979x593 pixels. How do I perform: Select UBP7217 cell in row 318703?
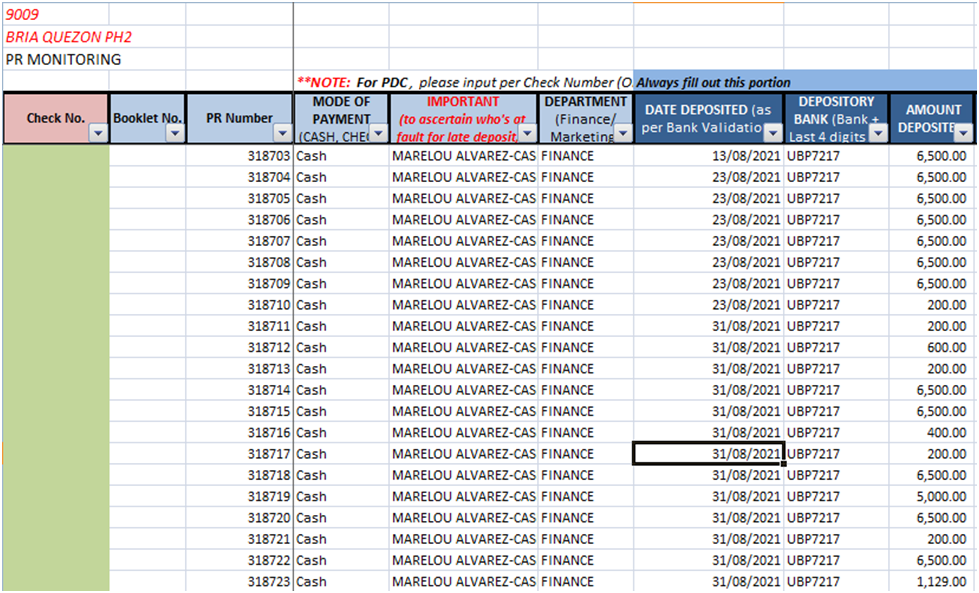(837, 156)
